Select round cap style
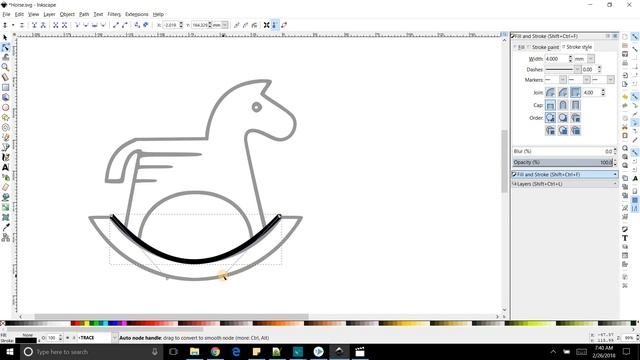Image resolution: width=640 pixels, height=360 pixels. [563, 105]
